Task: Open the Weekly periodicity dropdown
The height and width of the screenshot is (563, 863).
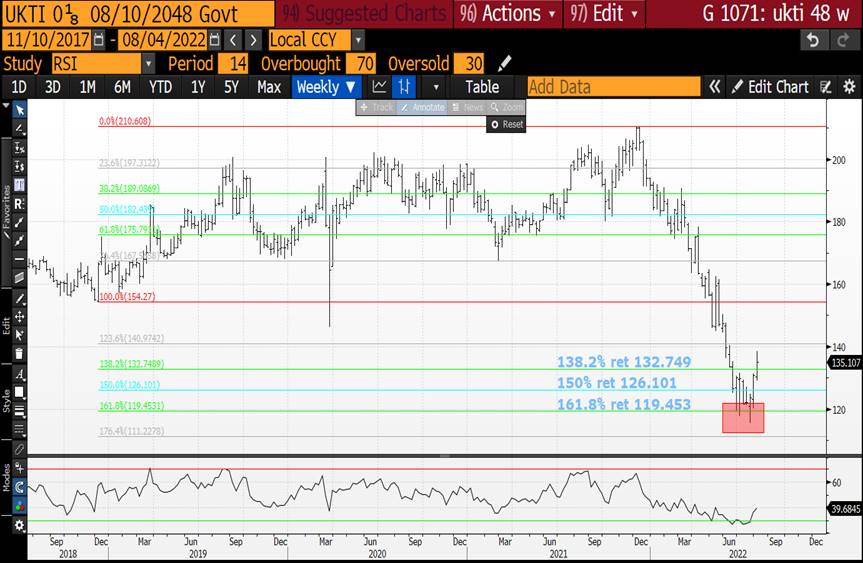Action: pos(326,87)
